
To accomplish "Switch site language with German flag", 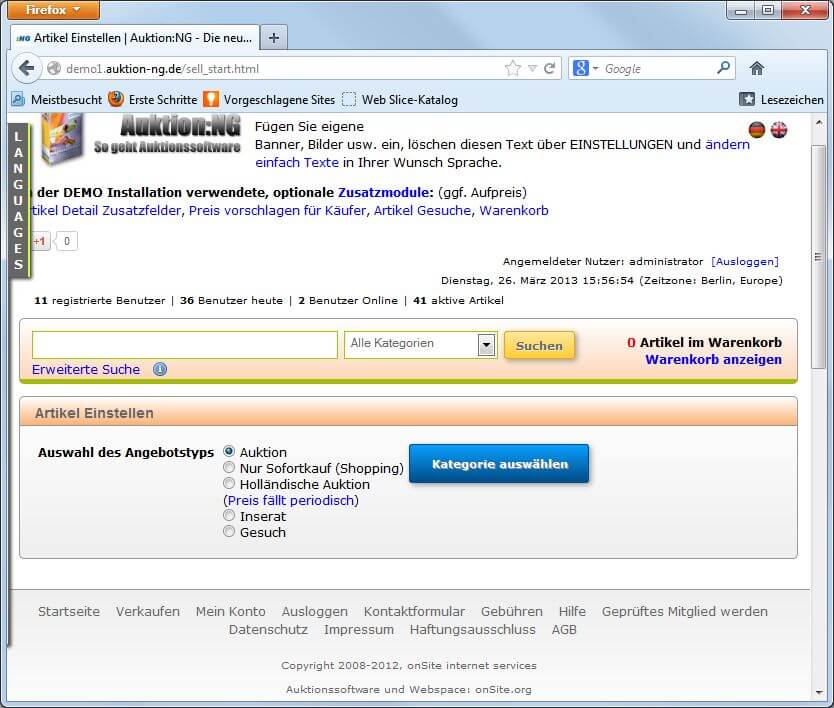I will coord(756,129).
